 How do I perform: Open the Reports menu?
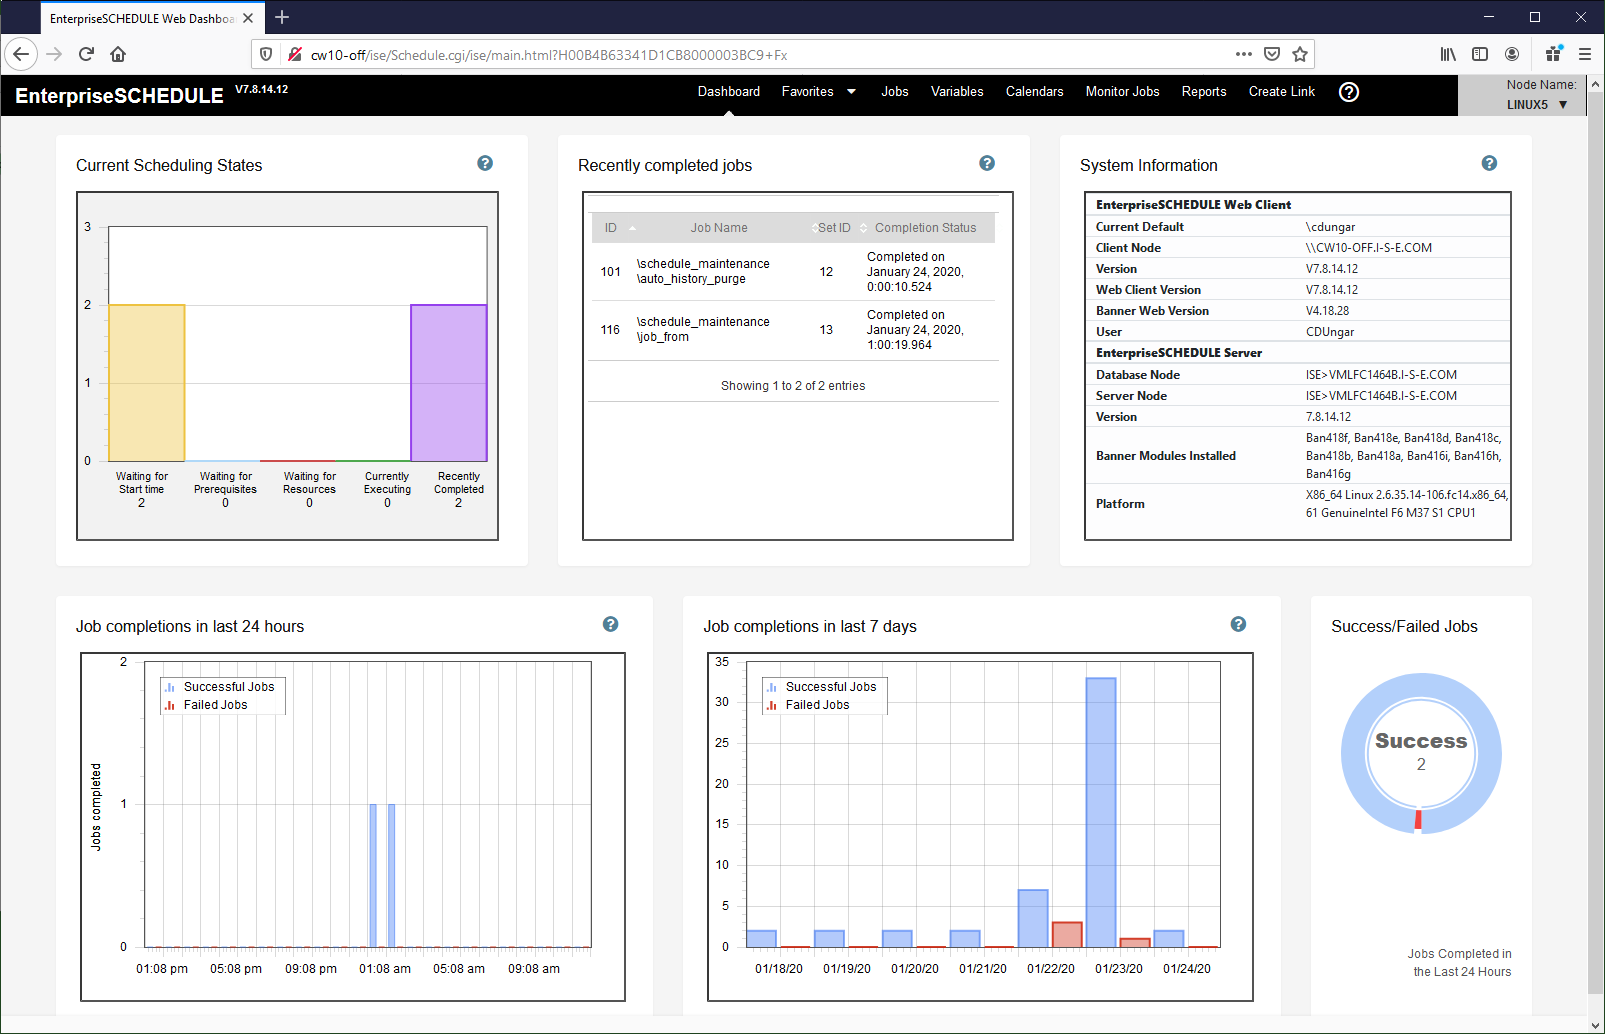(1204, 91)
